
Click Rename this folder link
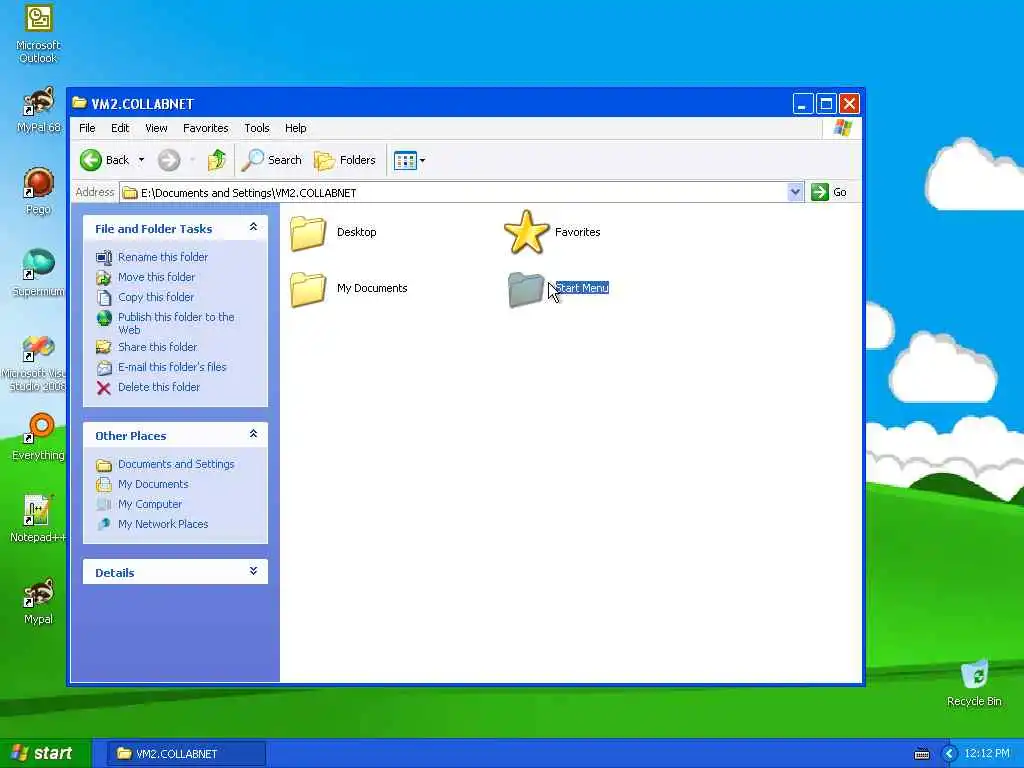(x=163, y=257)
